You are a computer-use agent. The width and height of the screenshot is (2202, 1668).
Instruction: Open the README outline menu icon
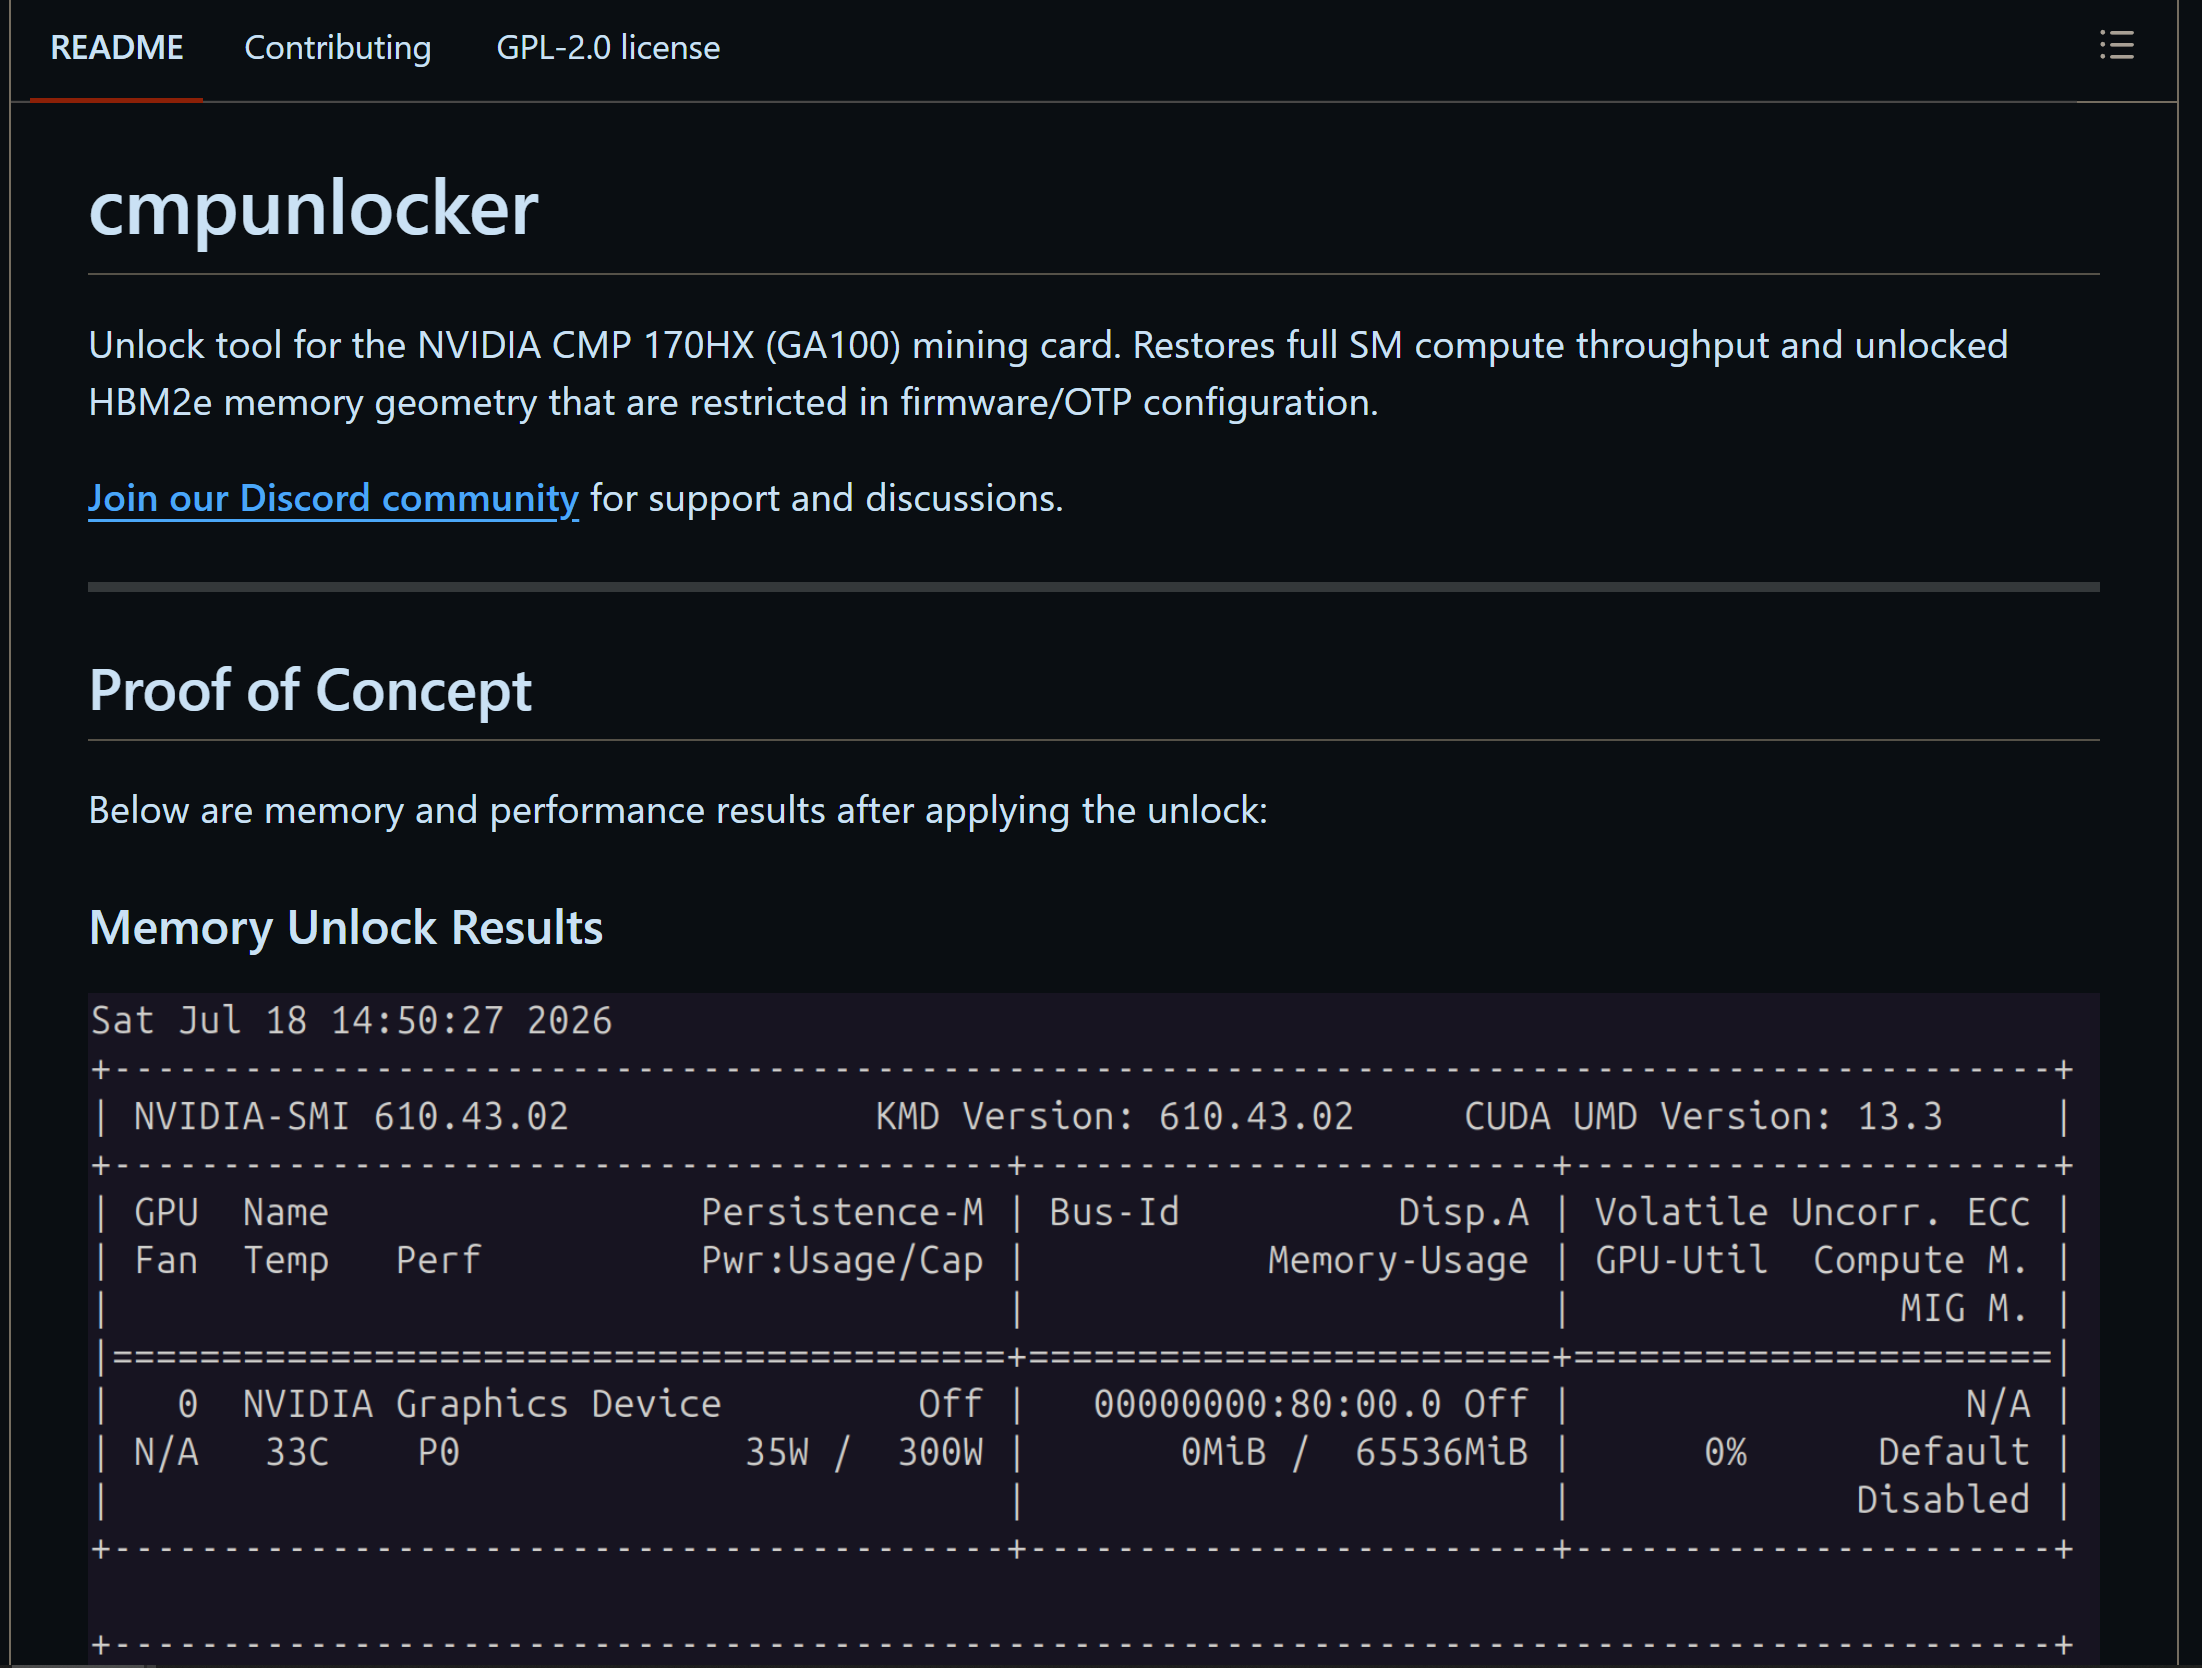point(2116,46)
